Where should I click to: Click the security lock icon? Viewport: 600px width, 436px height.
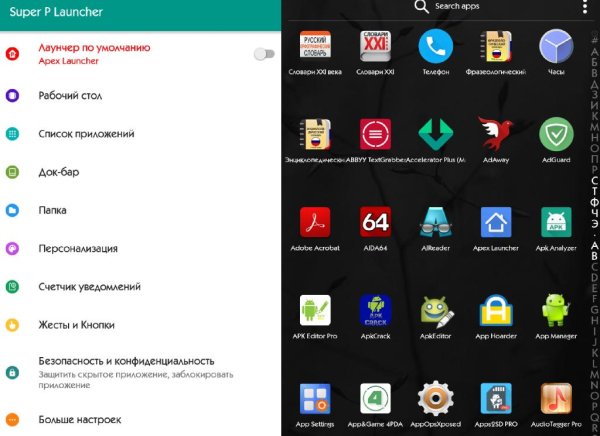click(x=12, y=372)
